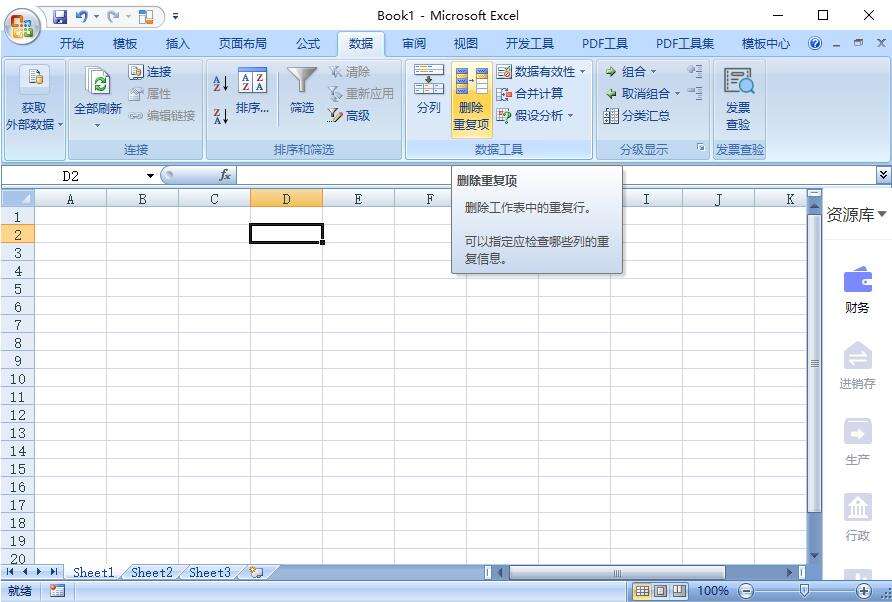
Task: Select row 5 header
Action: pyautogui.click(x=18, y=288)
